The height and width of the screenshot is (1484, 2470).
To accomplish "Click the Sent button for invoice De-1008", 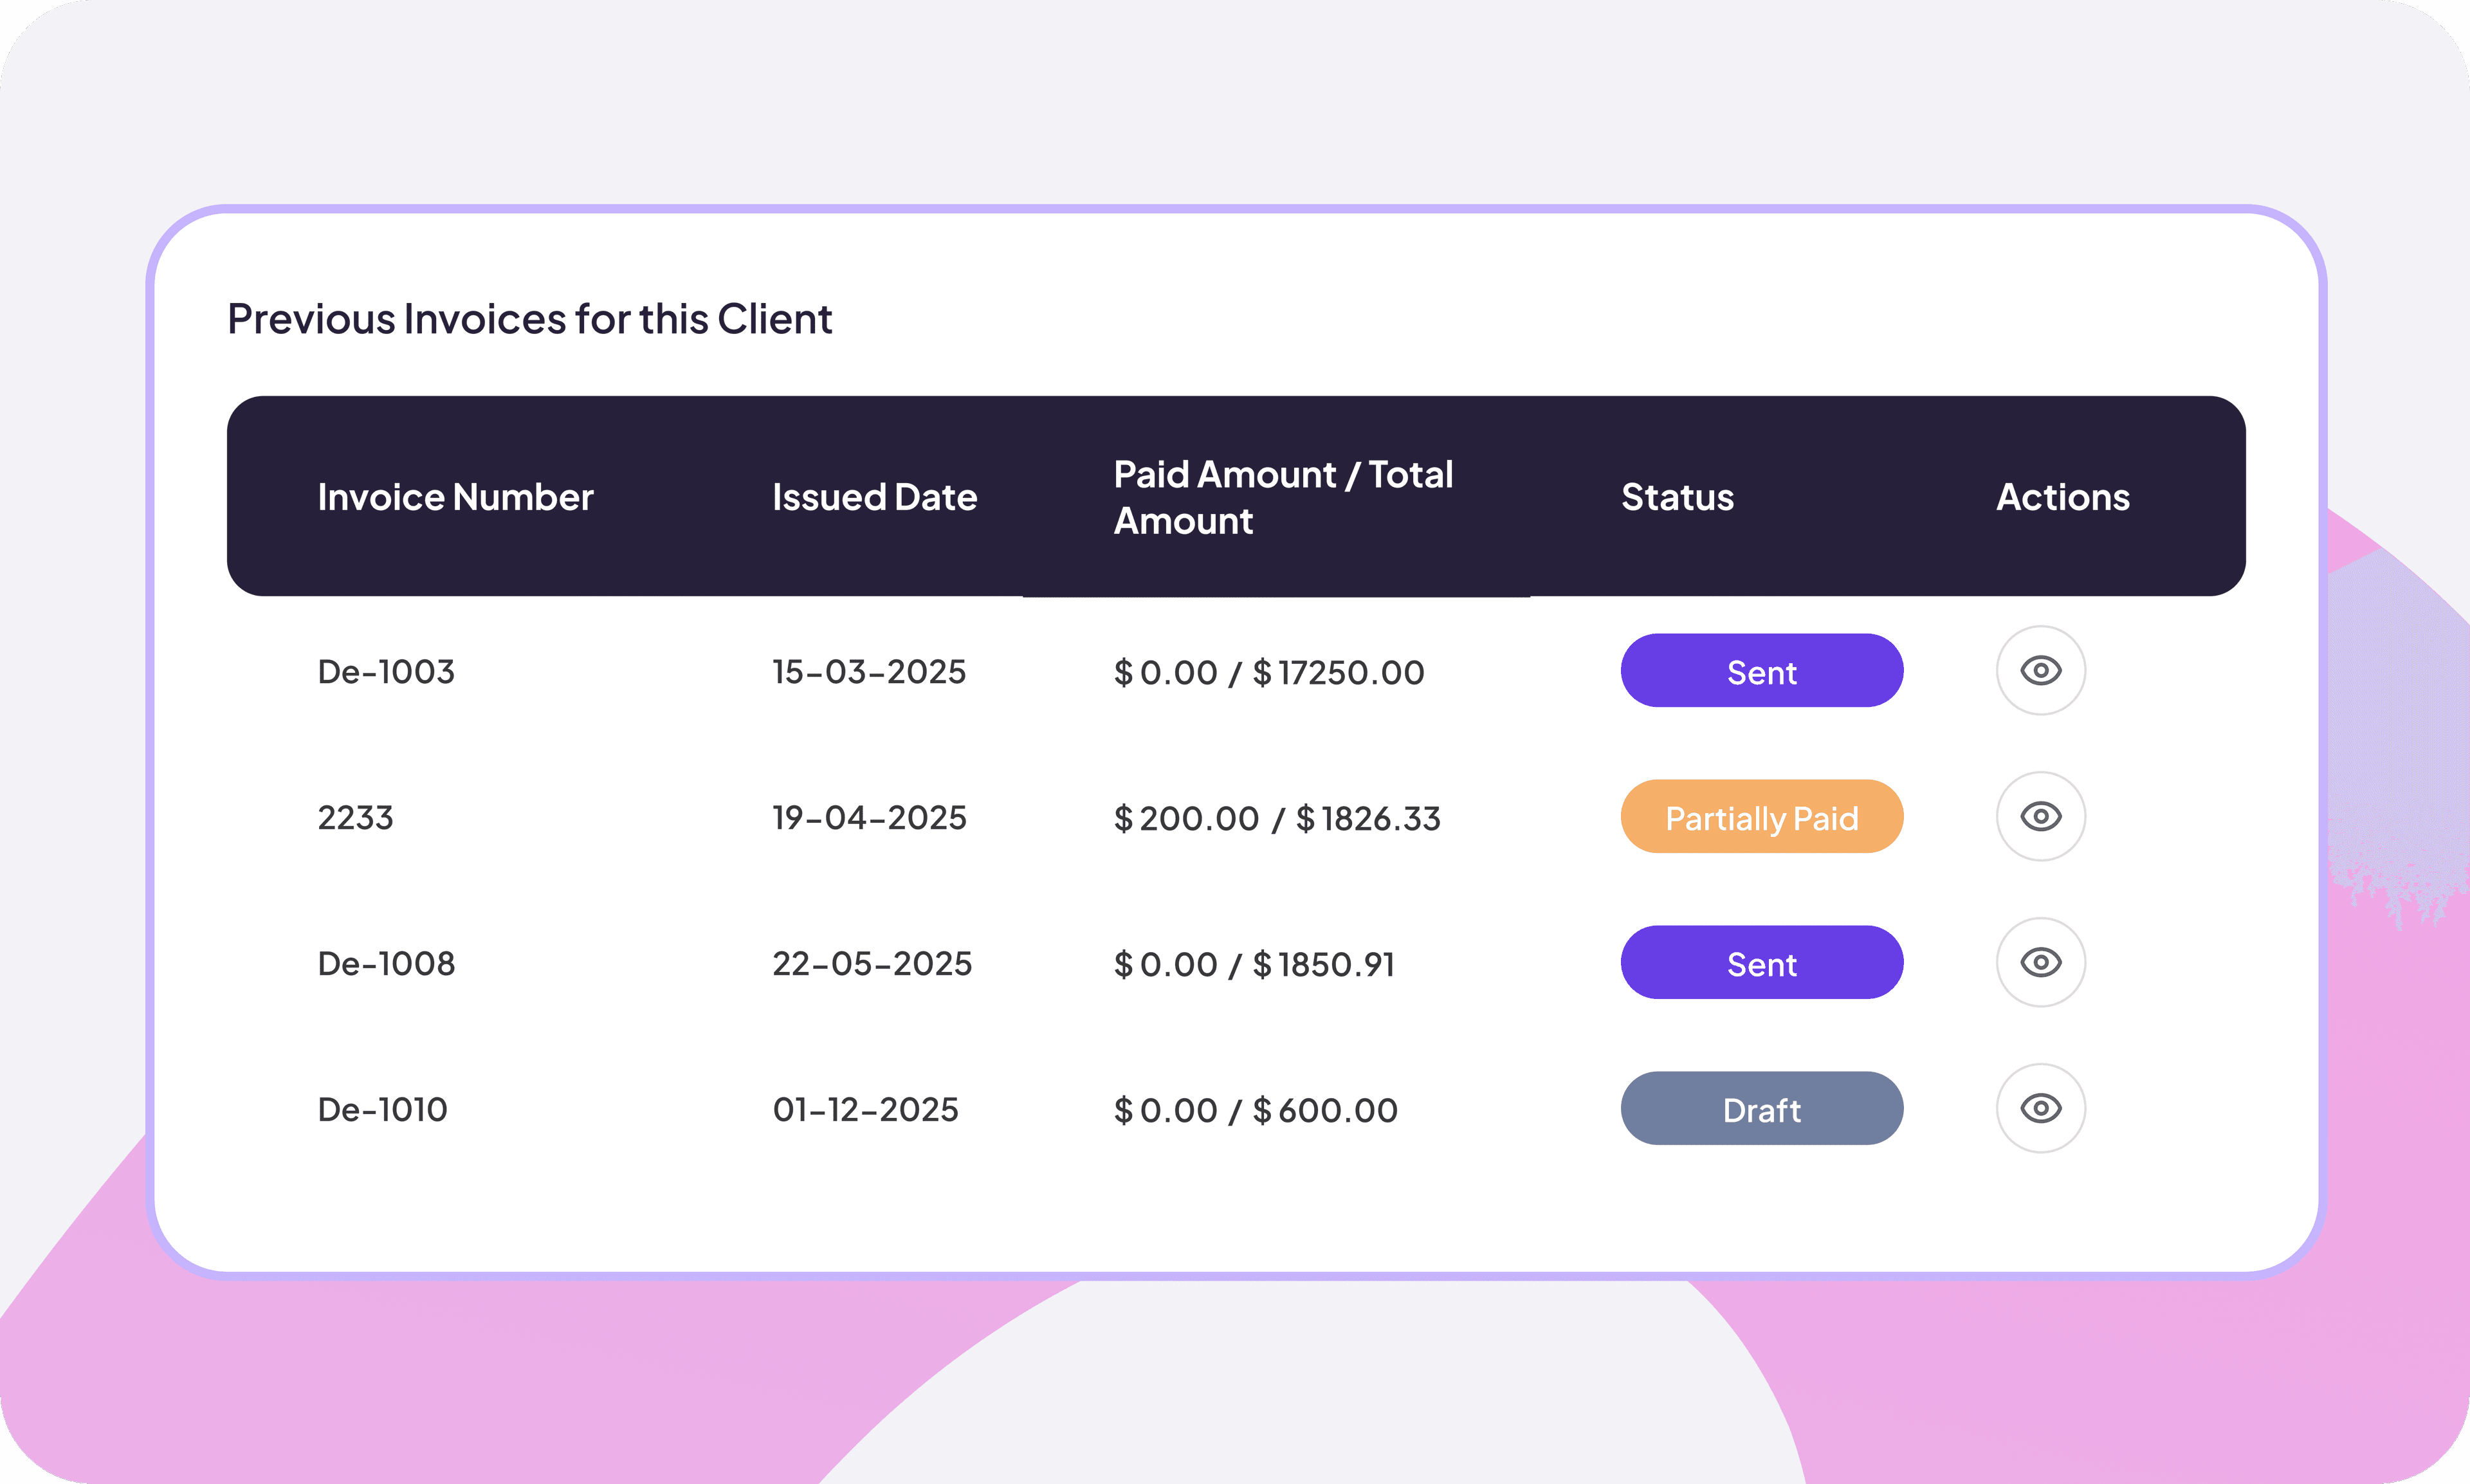I will (1762, 962).
